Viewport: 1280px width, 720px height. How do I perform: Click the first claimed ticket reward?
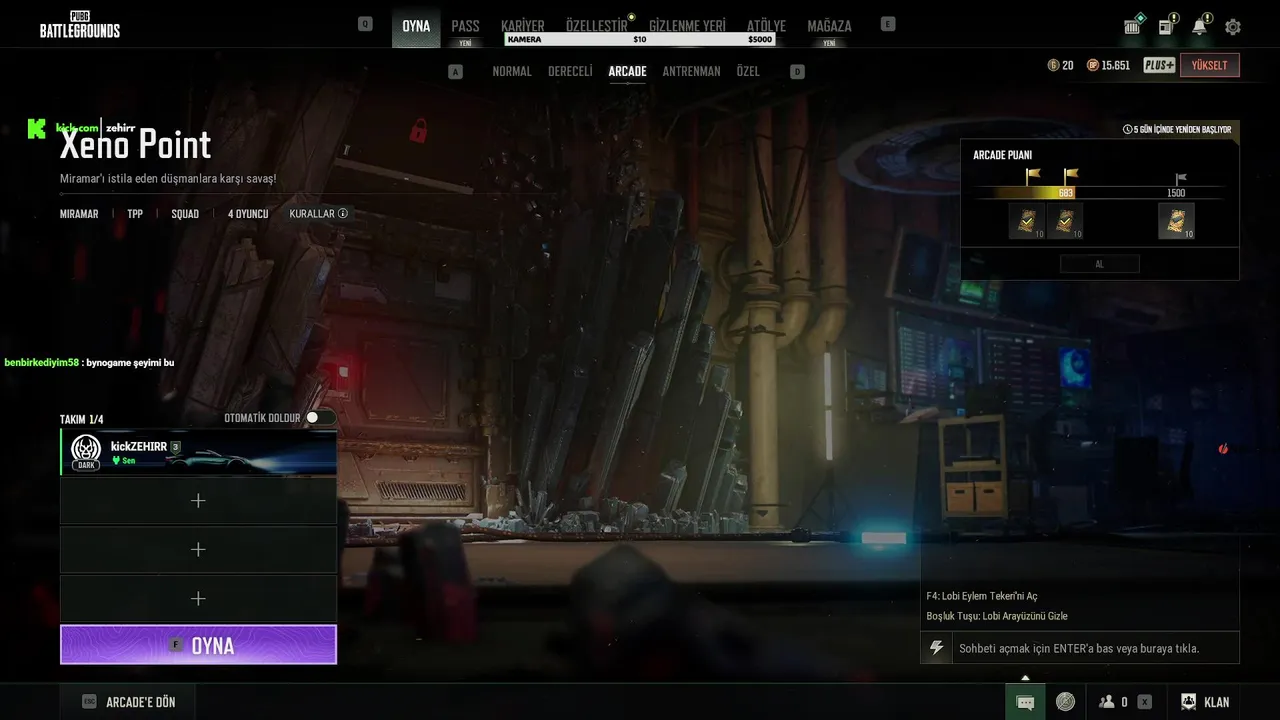tap(1027, 221)
